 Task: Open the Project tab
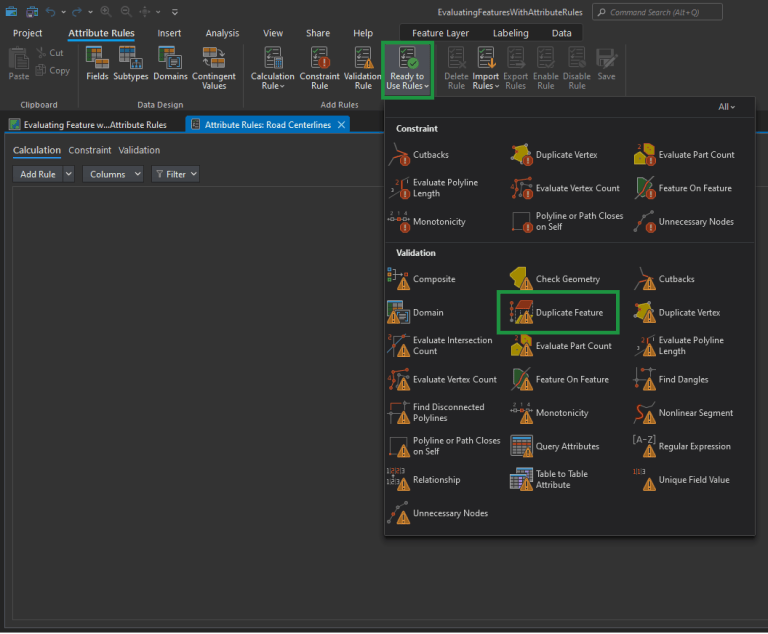[x=27, y=33]
